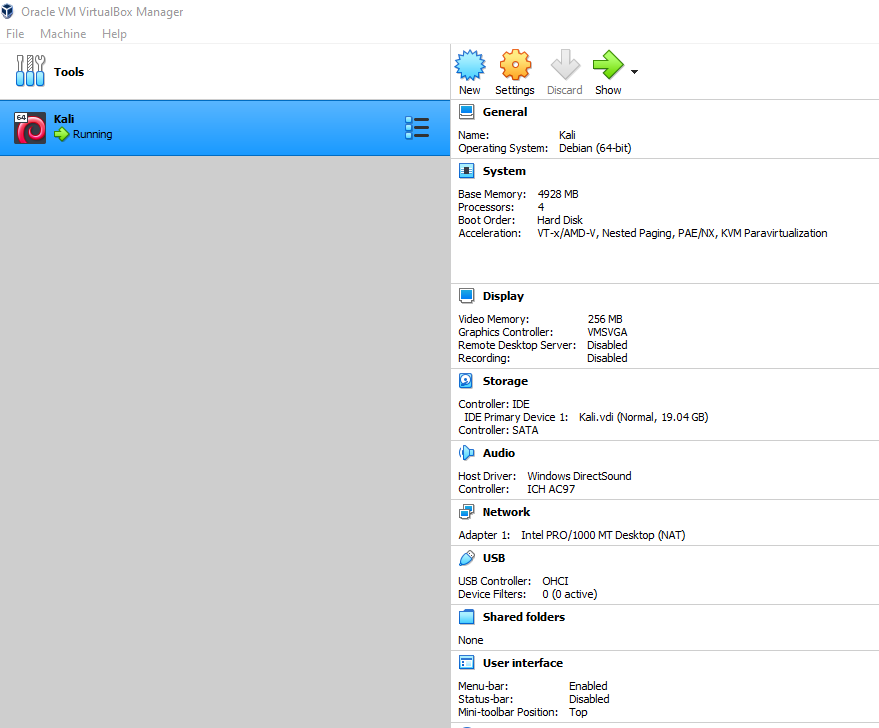This screenshot has width=879, height=728.
Task: Open the Shared folders section header
Action: 523,617
